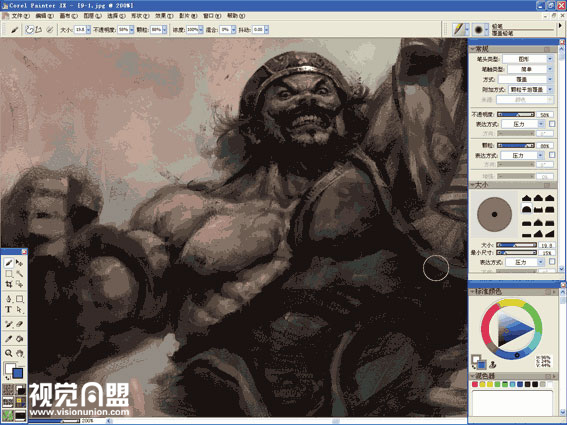Toggle checkbox beside size expression dropdown
Screen dimensions: 567x425
(552, 262)
